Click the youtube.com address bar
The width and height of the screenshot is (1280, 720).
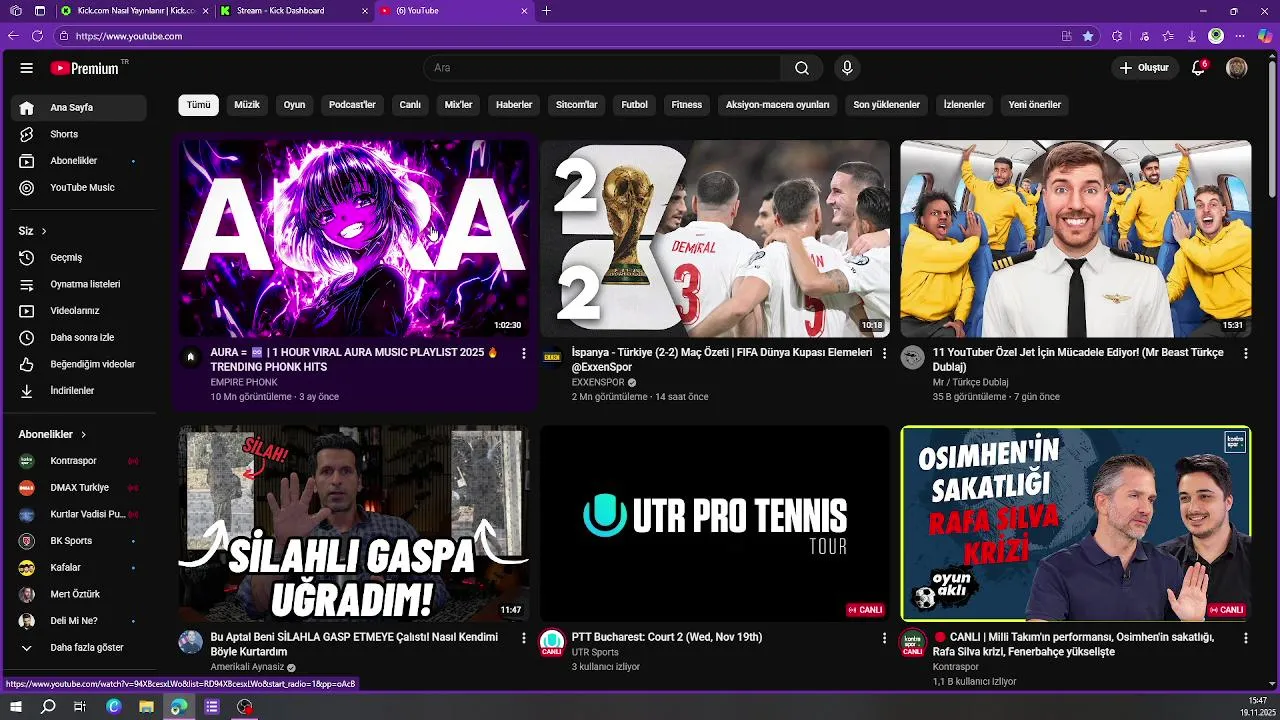pos(560,36)
